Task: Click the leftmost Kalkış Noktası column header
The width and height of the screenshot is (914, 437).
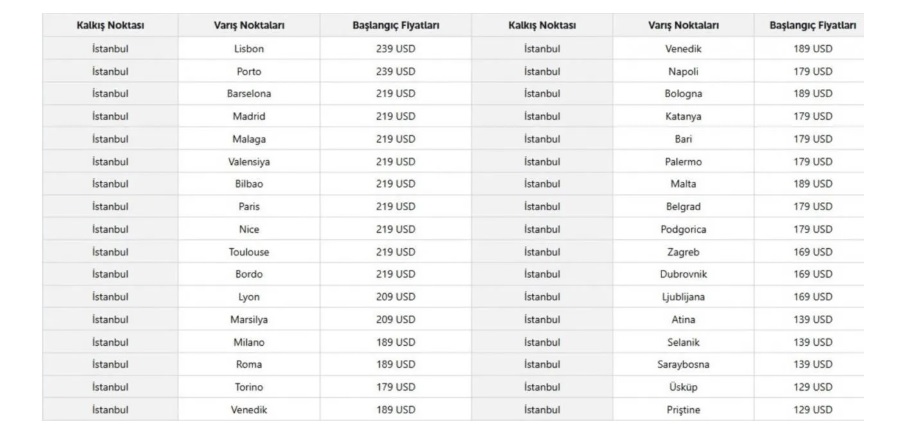Action: (x=110, y=24)
